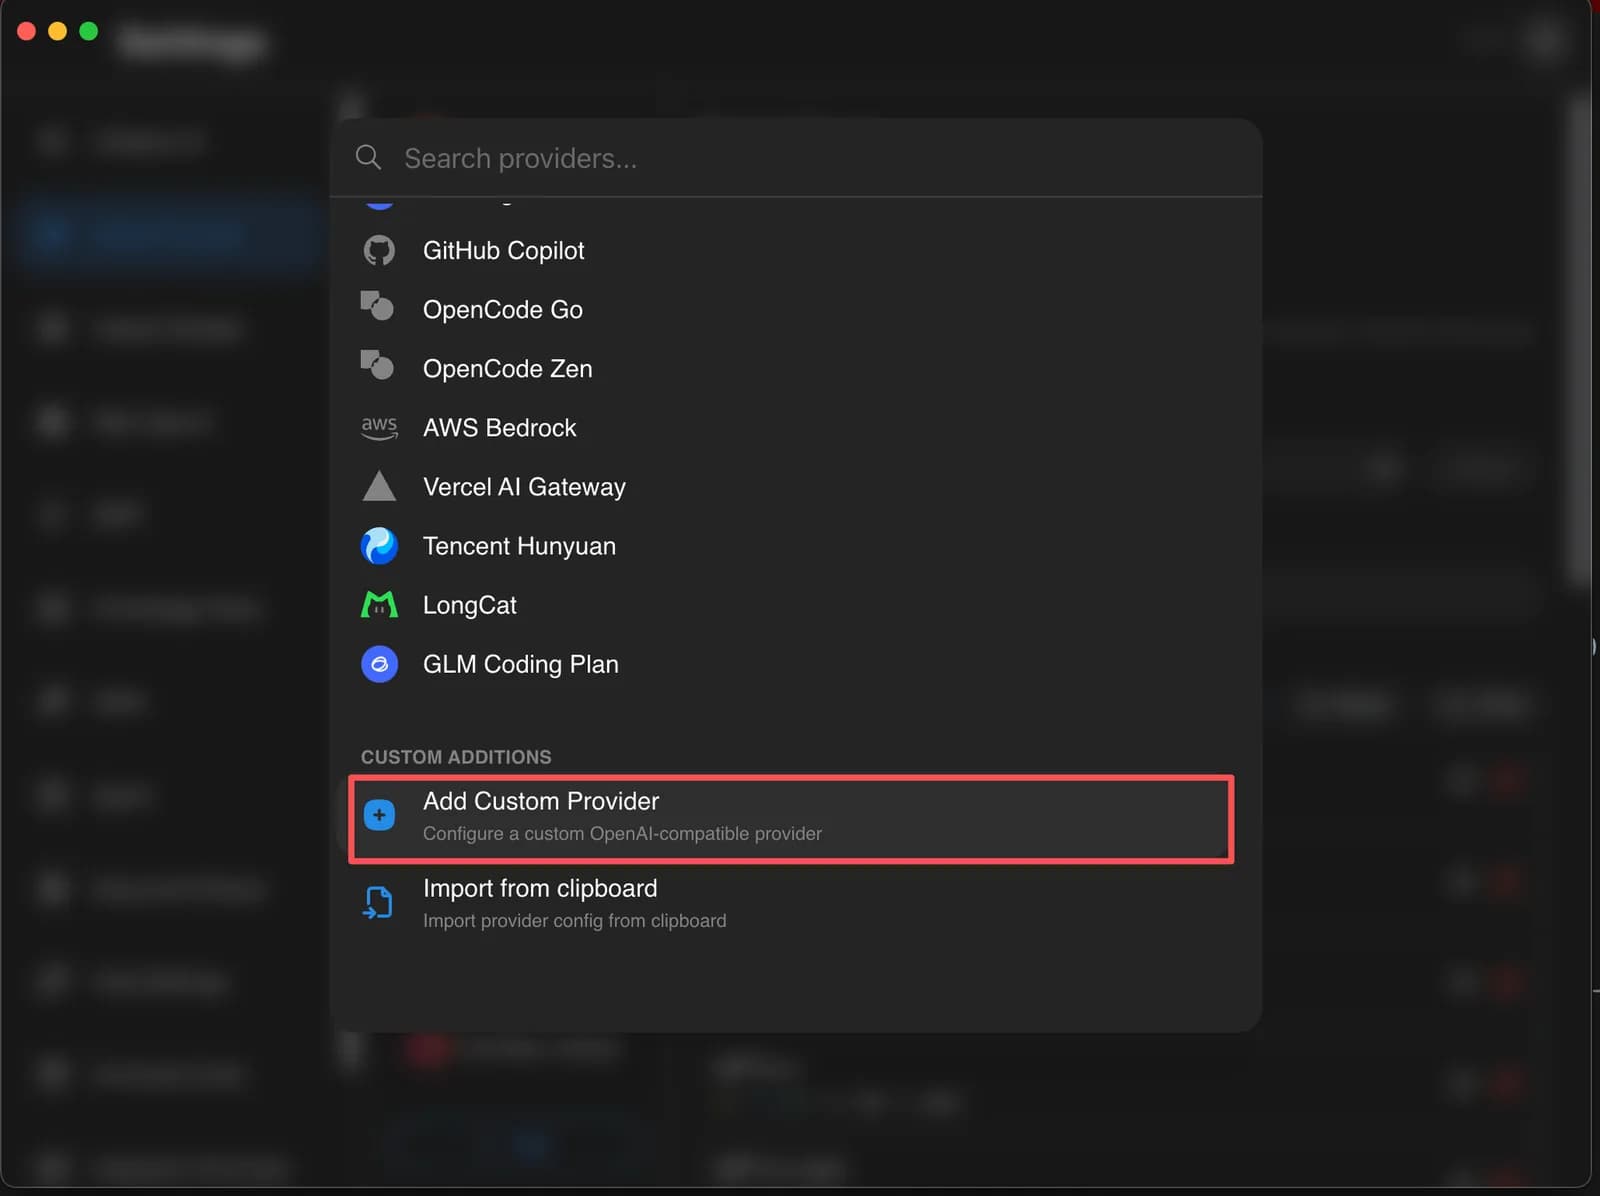This screenshot has height=1196, width=1600.
Task: Click the Vercel triangle icon
Action: pyautogui.click(x=379, y=486)
